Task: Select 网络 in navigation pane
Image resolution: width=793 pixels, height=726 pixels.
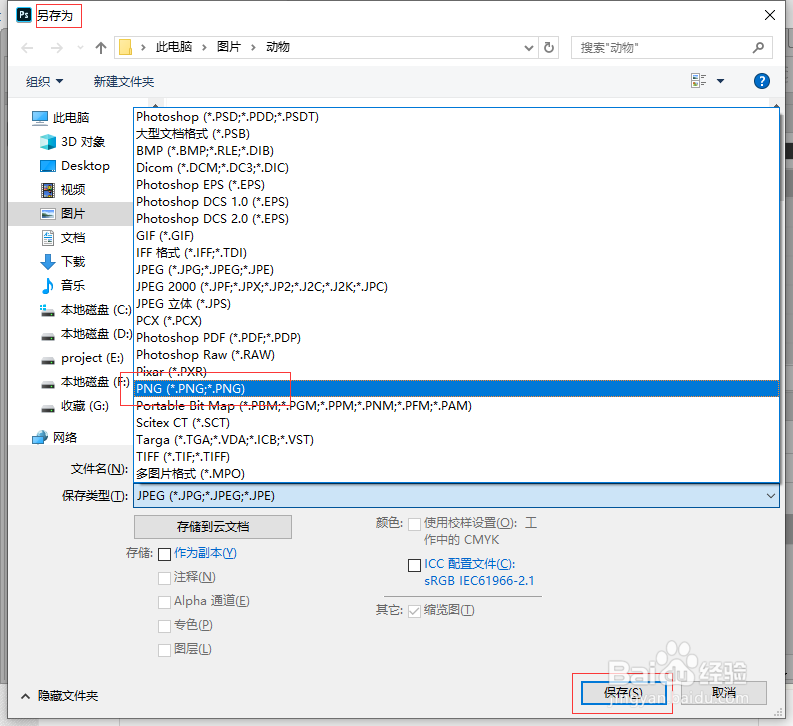Action: point(55,437)
